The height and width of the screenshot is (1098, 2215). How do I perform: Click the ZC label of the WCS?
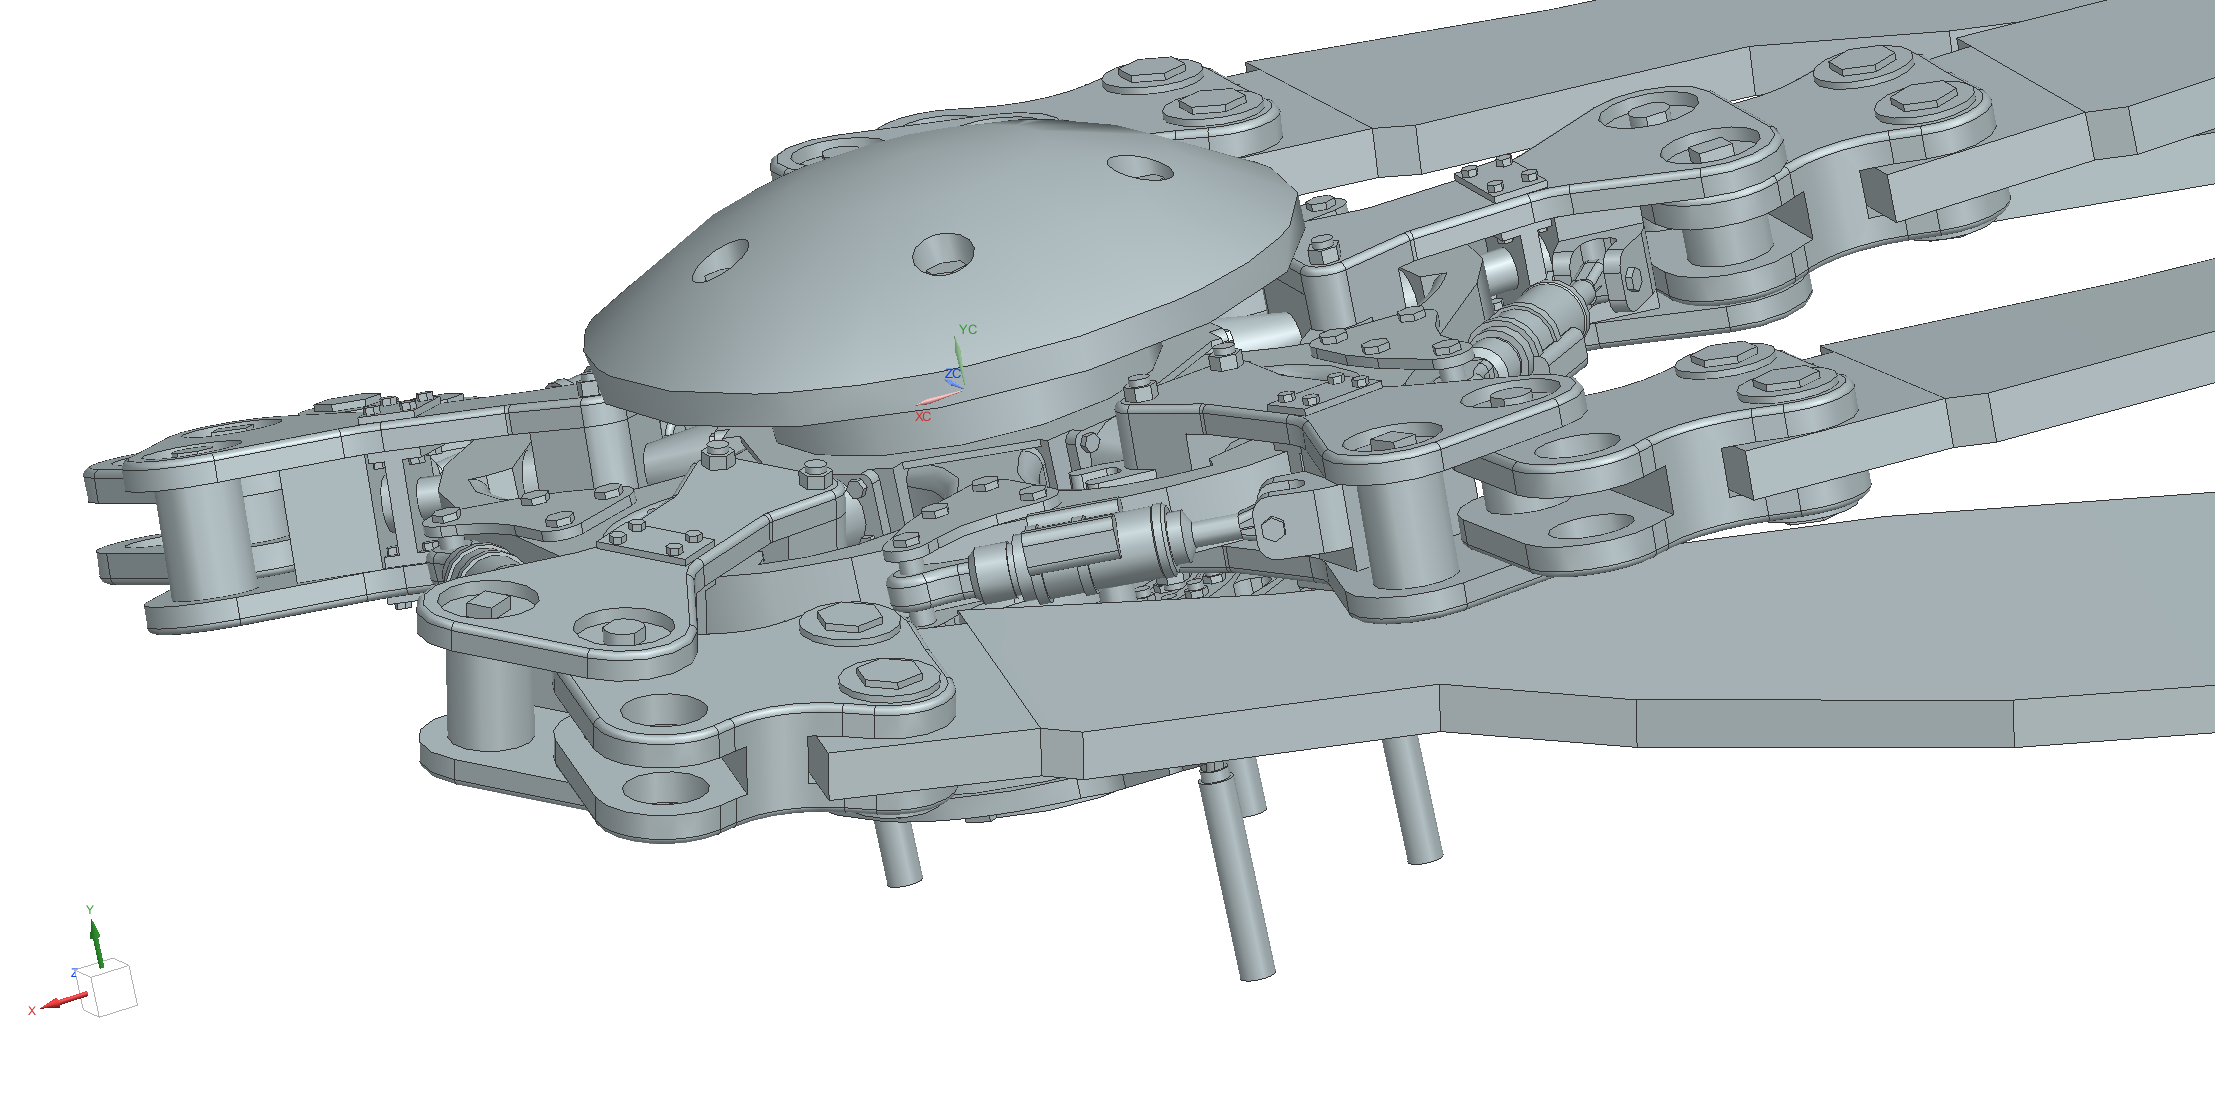[x=952, y=374]
